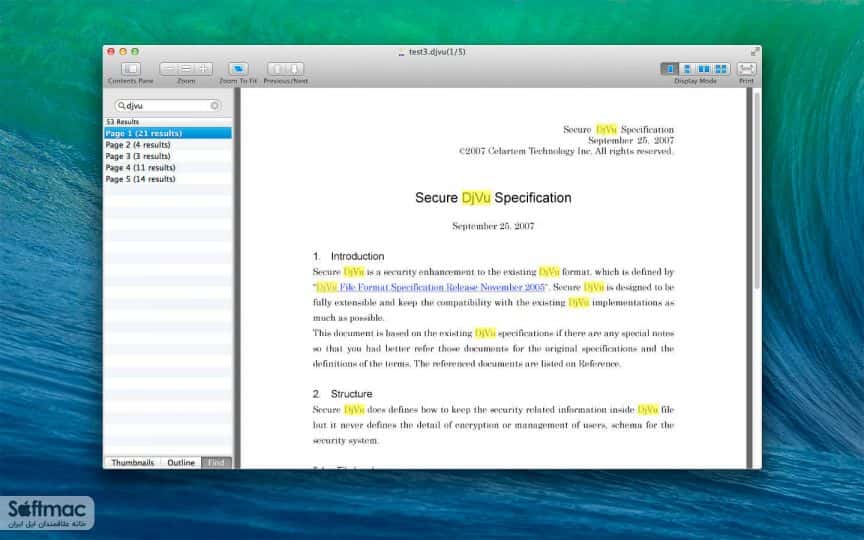Click the highlighted DjVu in the main heading
The image size is (864, 540).
(476, 198)
